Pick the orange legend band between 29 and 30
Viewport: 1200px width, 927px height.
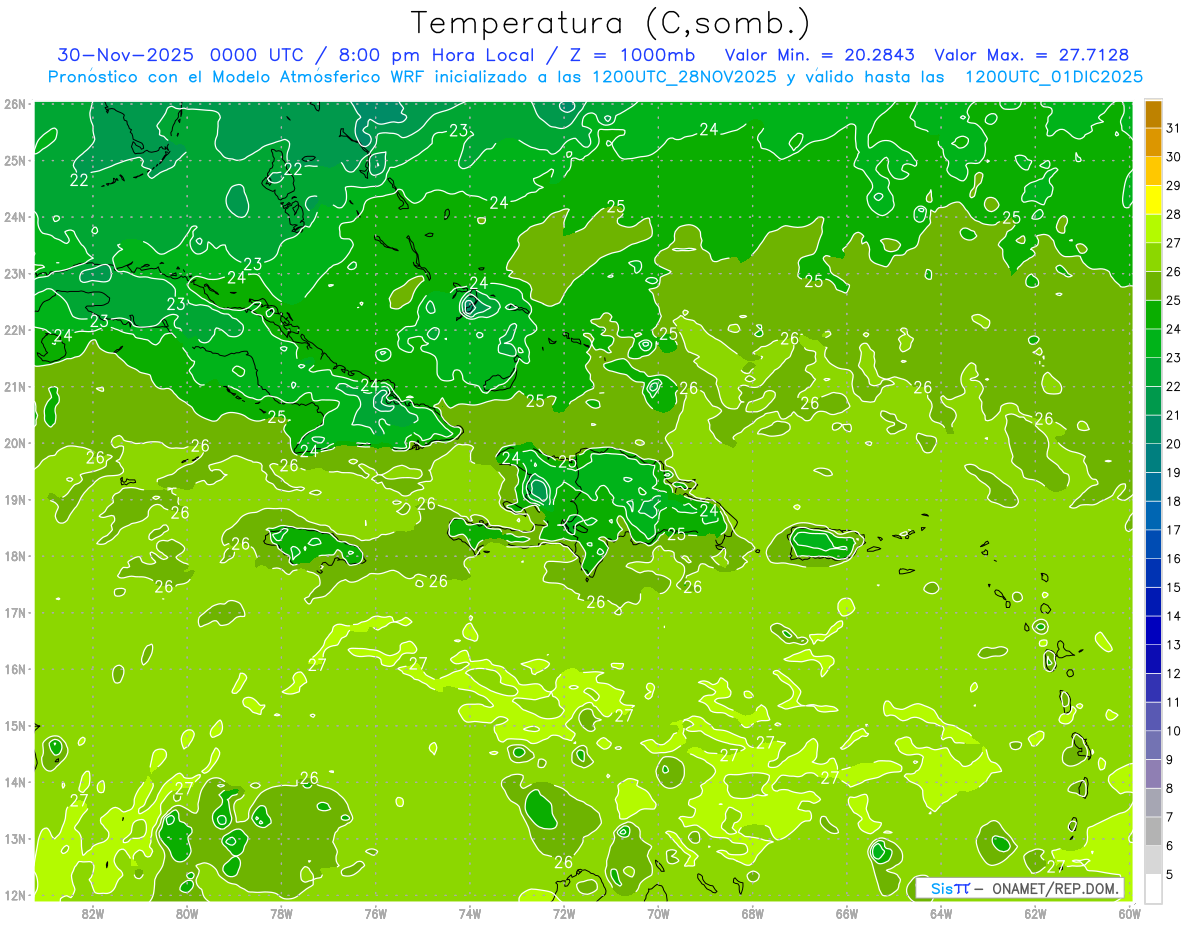1153,171
